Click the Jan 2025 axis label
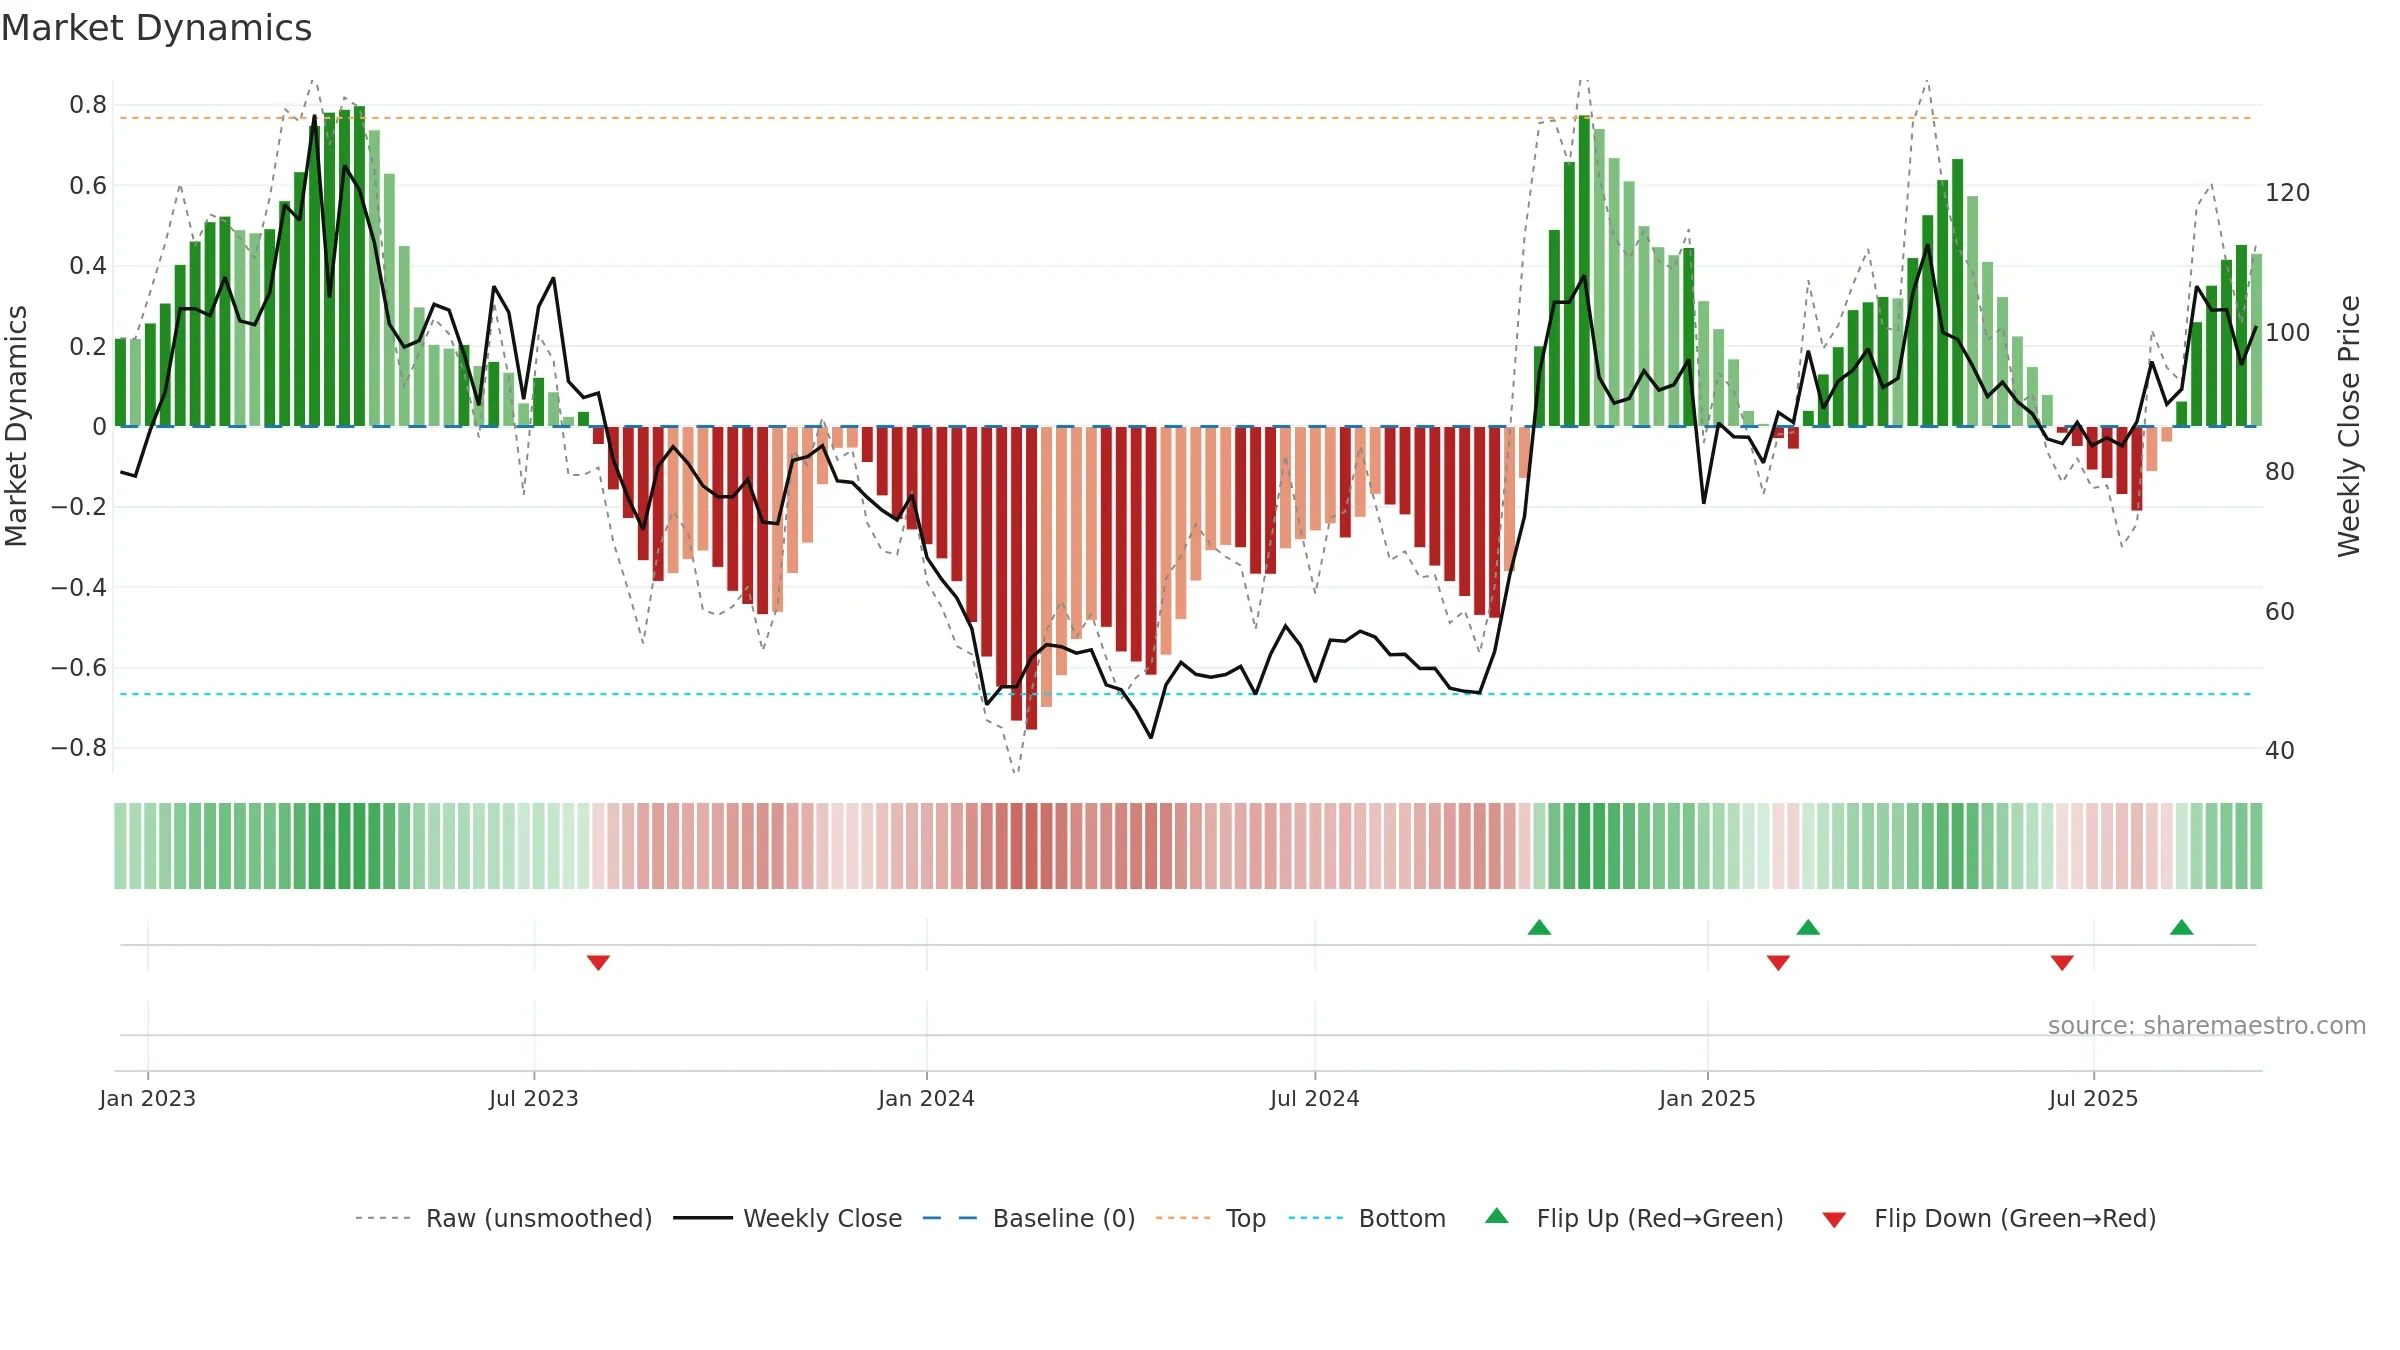Image resolution: width=2400 pixels, height=1350 pixels. [1708, 1098]
